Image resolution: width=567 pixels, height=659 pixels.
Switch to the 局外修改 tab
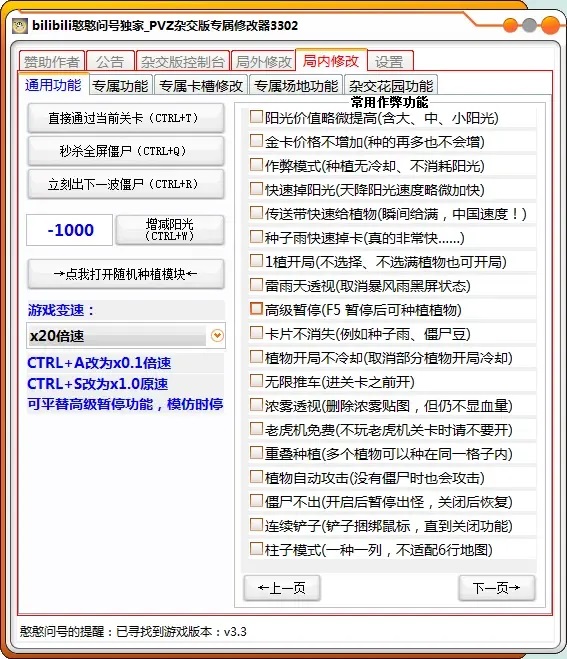[264, 61]
